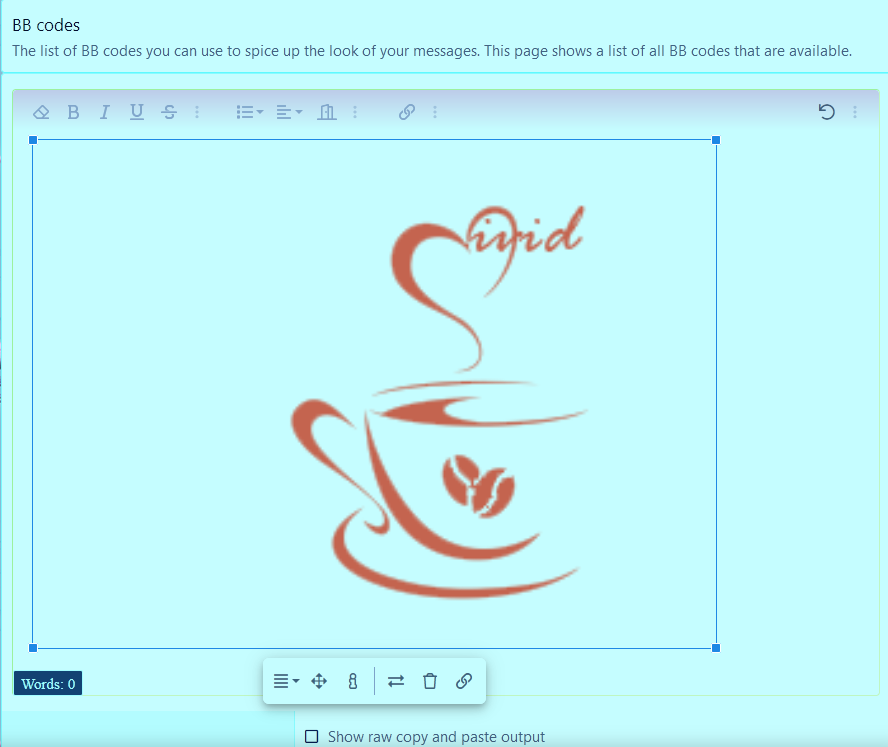The width and height of the screenshot is (888, 747).
Task: Toggle strikethrough formatting
Action: (169, 112)
